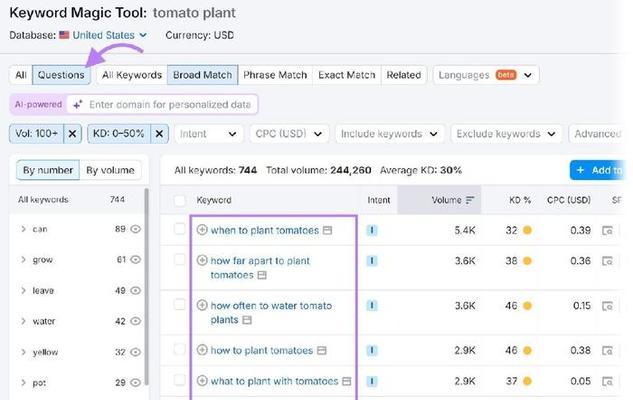Switch to Related tab
Image resolution: width=633 pixels, height=400 pixels.
click(x=404, y=75)
